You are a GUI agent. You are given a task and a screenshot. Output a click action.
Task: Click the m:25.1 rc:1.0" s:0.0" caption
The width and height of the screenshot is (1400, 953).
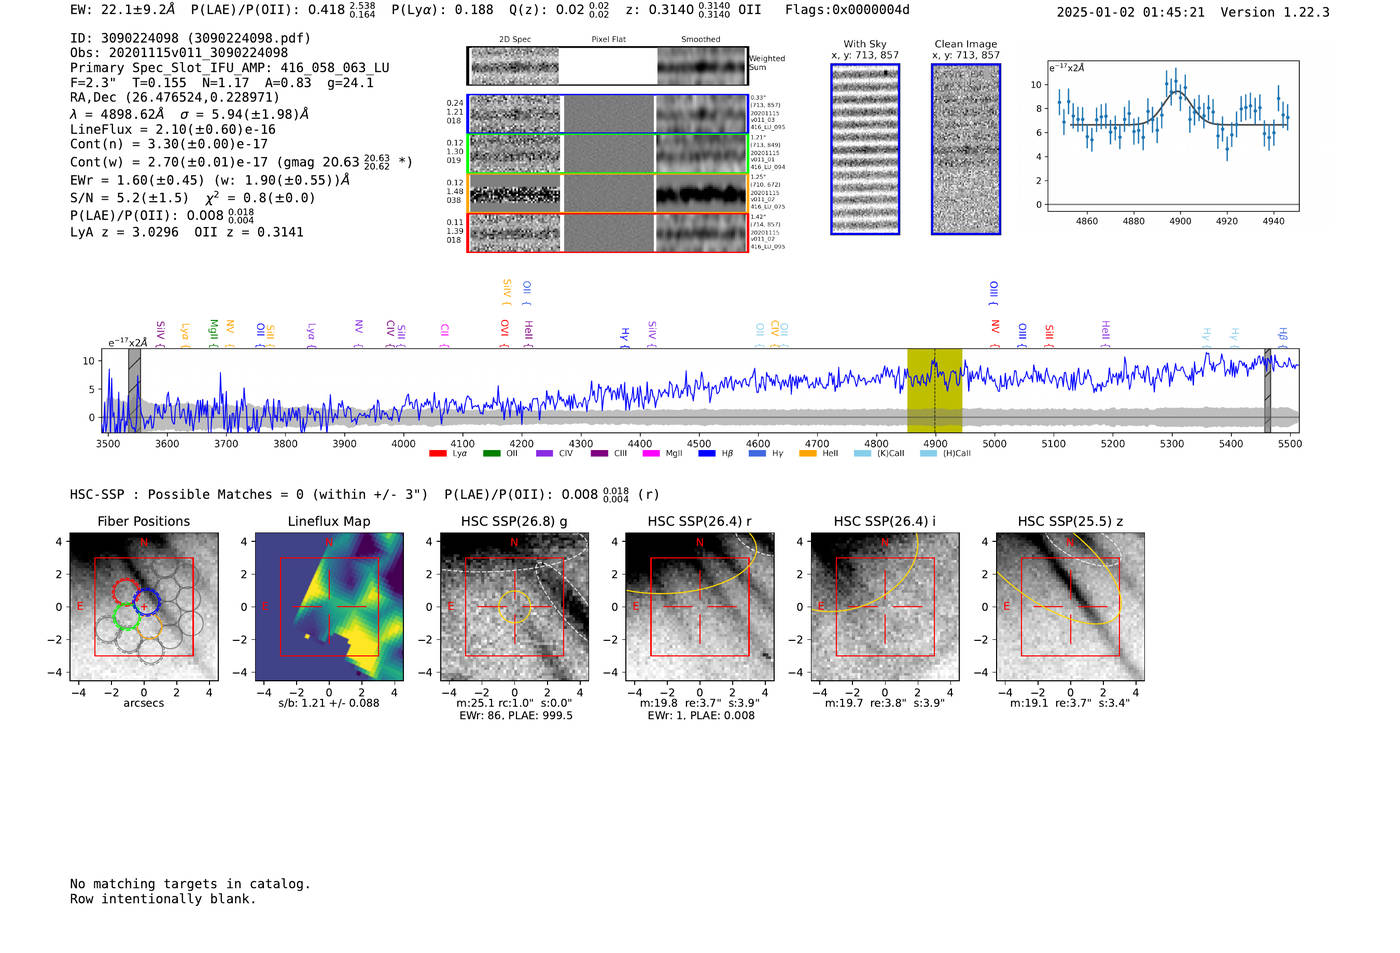click(514, 703)
